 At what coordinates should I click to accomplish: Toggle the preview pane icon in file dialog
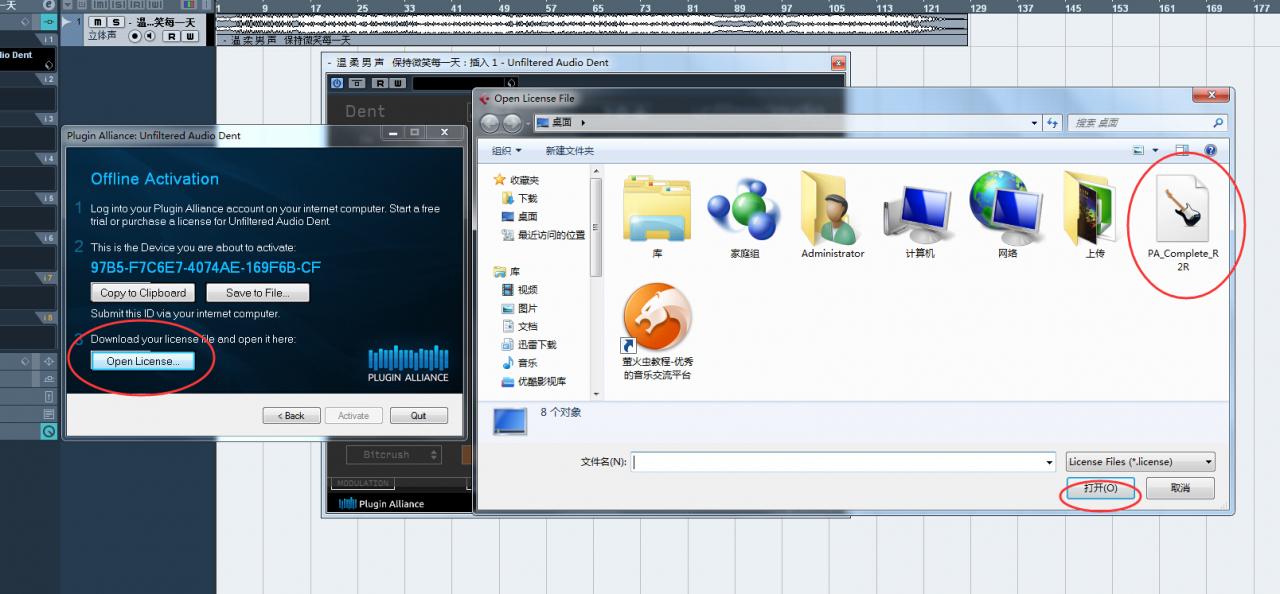tap(1183, 150)
